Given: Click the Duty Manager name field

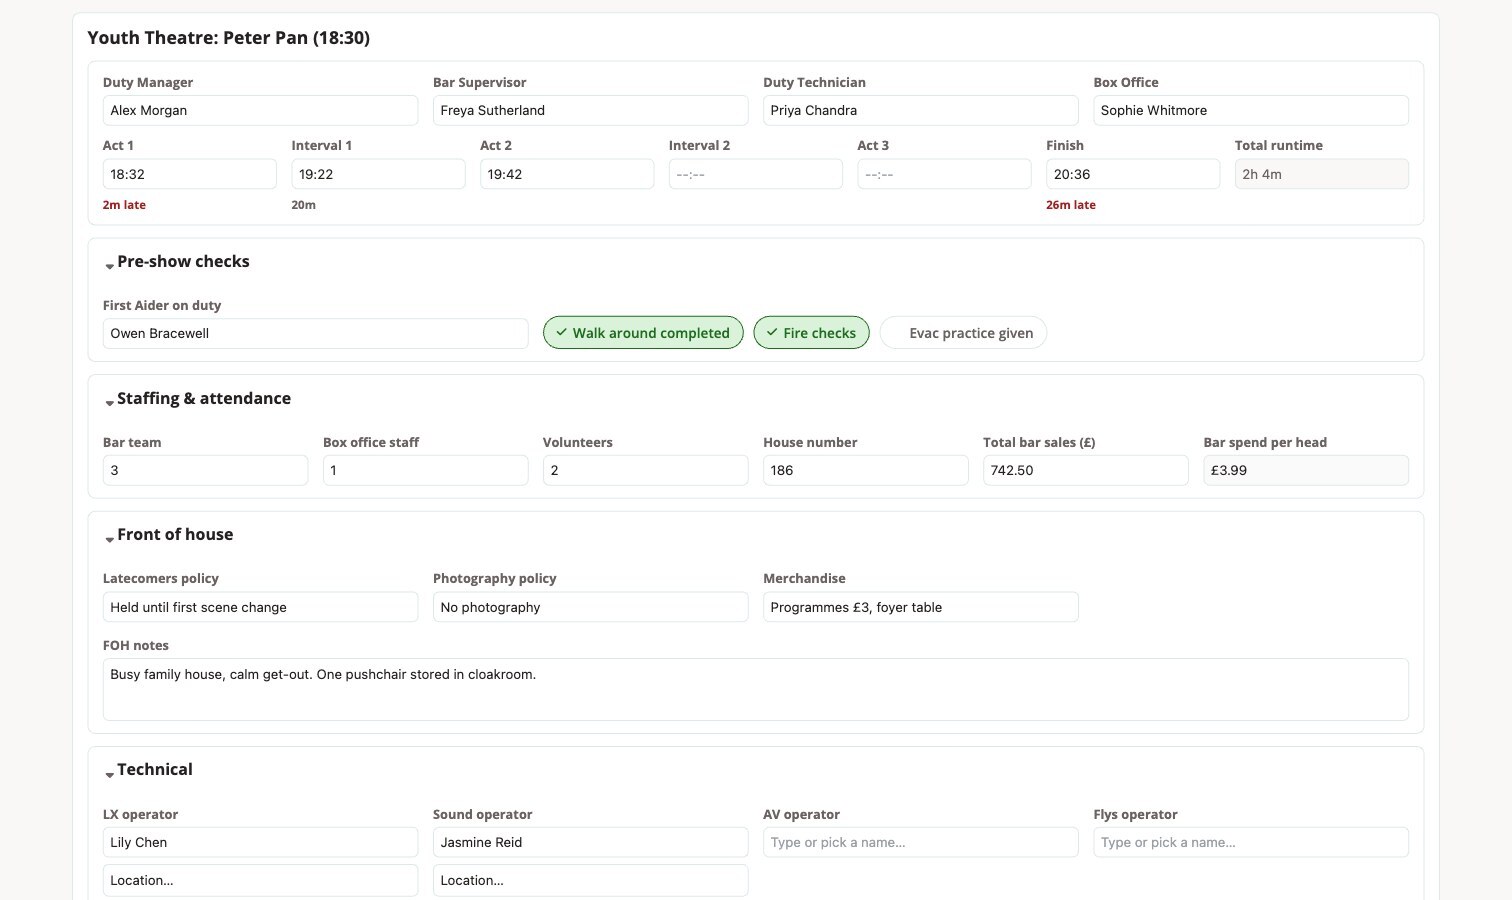Looking at the screenshot, I should tap(260, 110).
